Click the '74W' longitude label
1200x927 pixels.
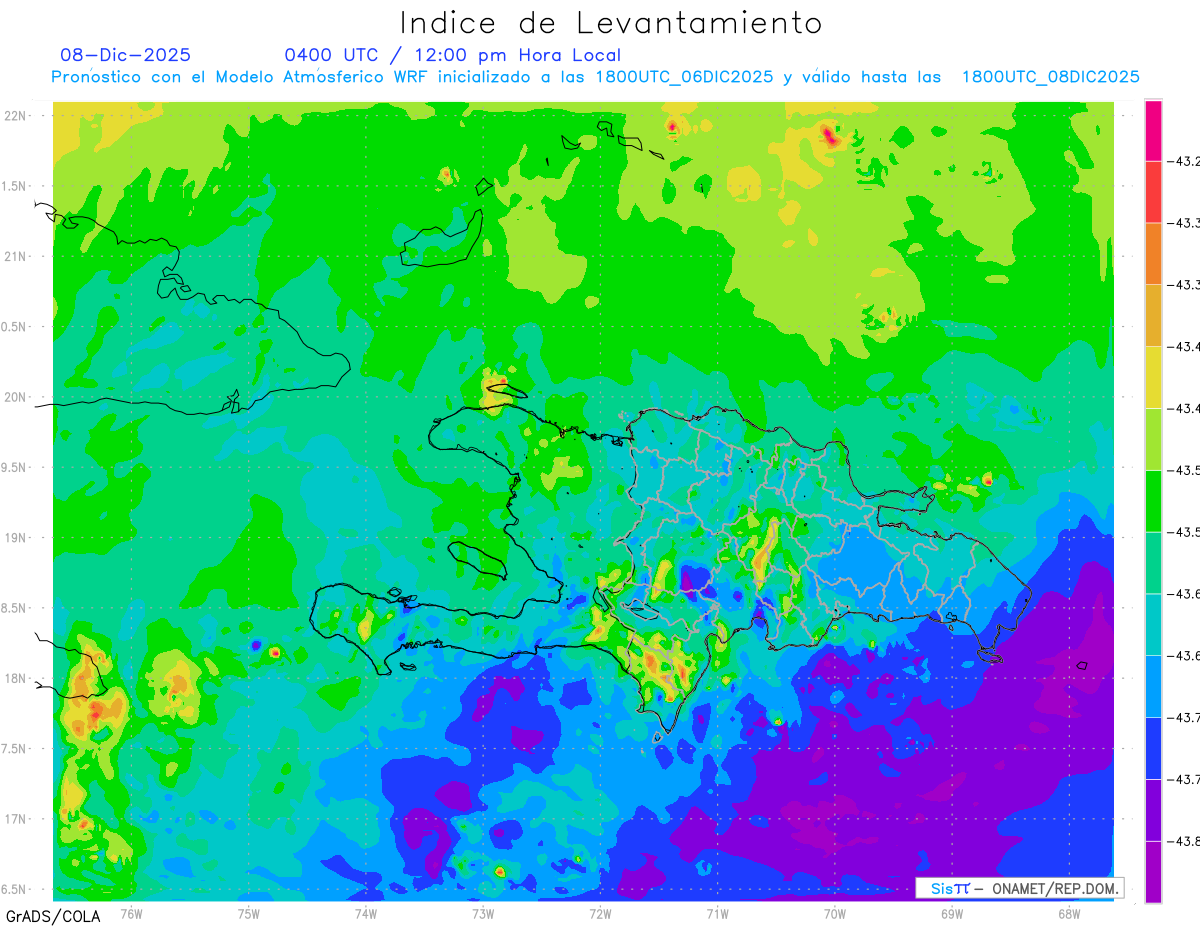pyautogui.click(x=366, y=912)
